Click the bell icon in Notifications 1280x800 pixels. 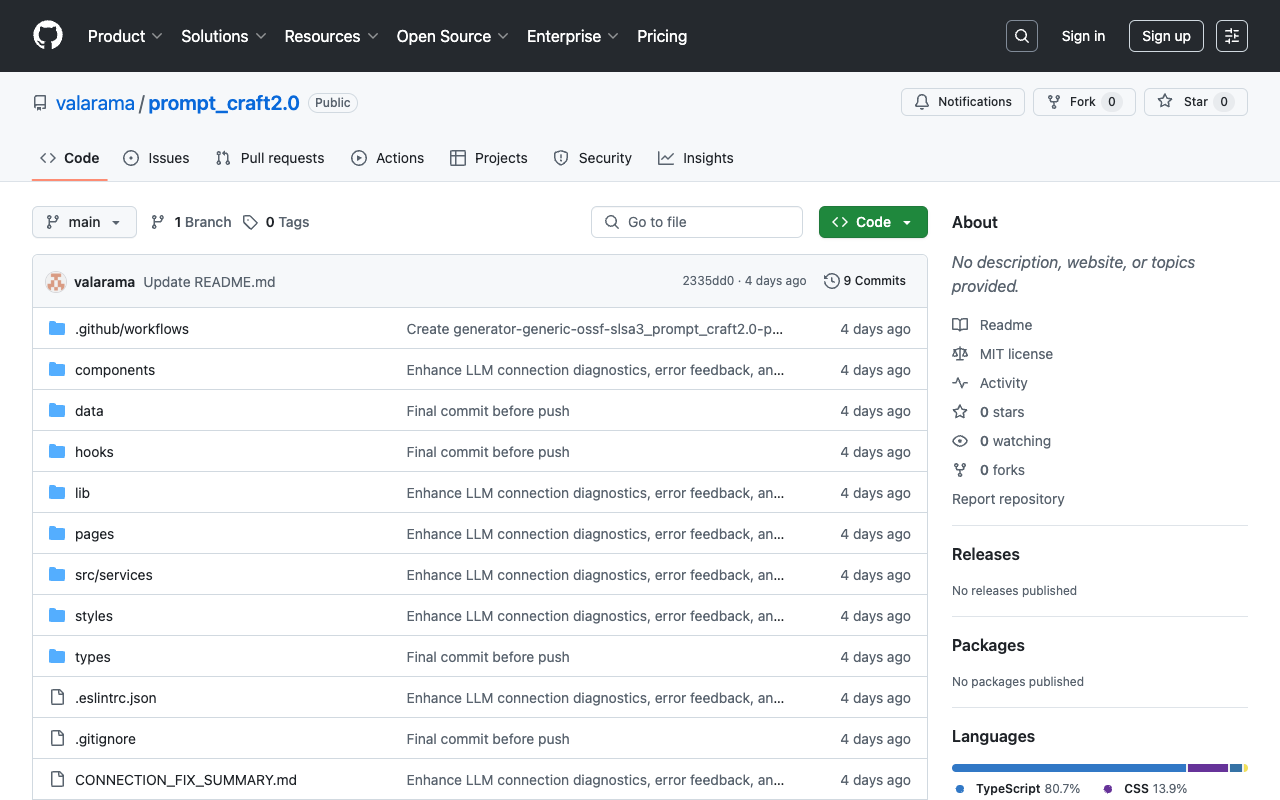pos(922,102)
